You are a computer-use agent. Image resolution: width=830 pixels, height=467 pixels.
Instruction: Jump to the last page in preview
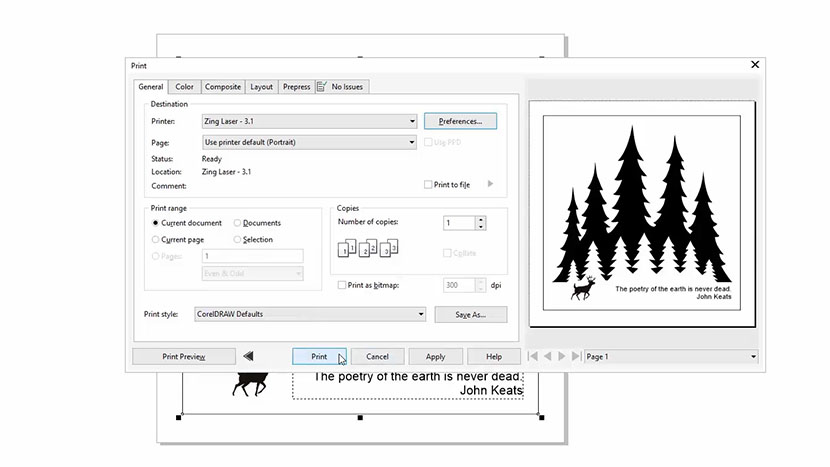[575, 356]
